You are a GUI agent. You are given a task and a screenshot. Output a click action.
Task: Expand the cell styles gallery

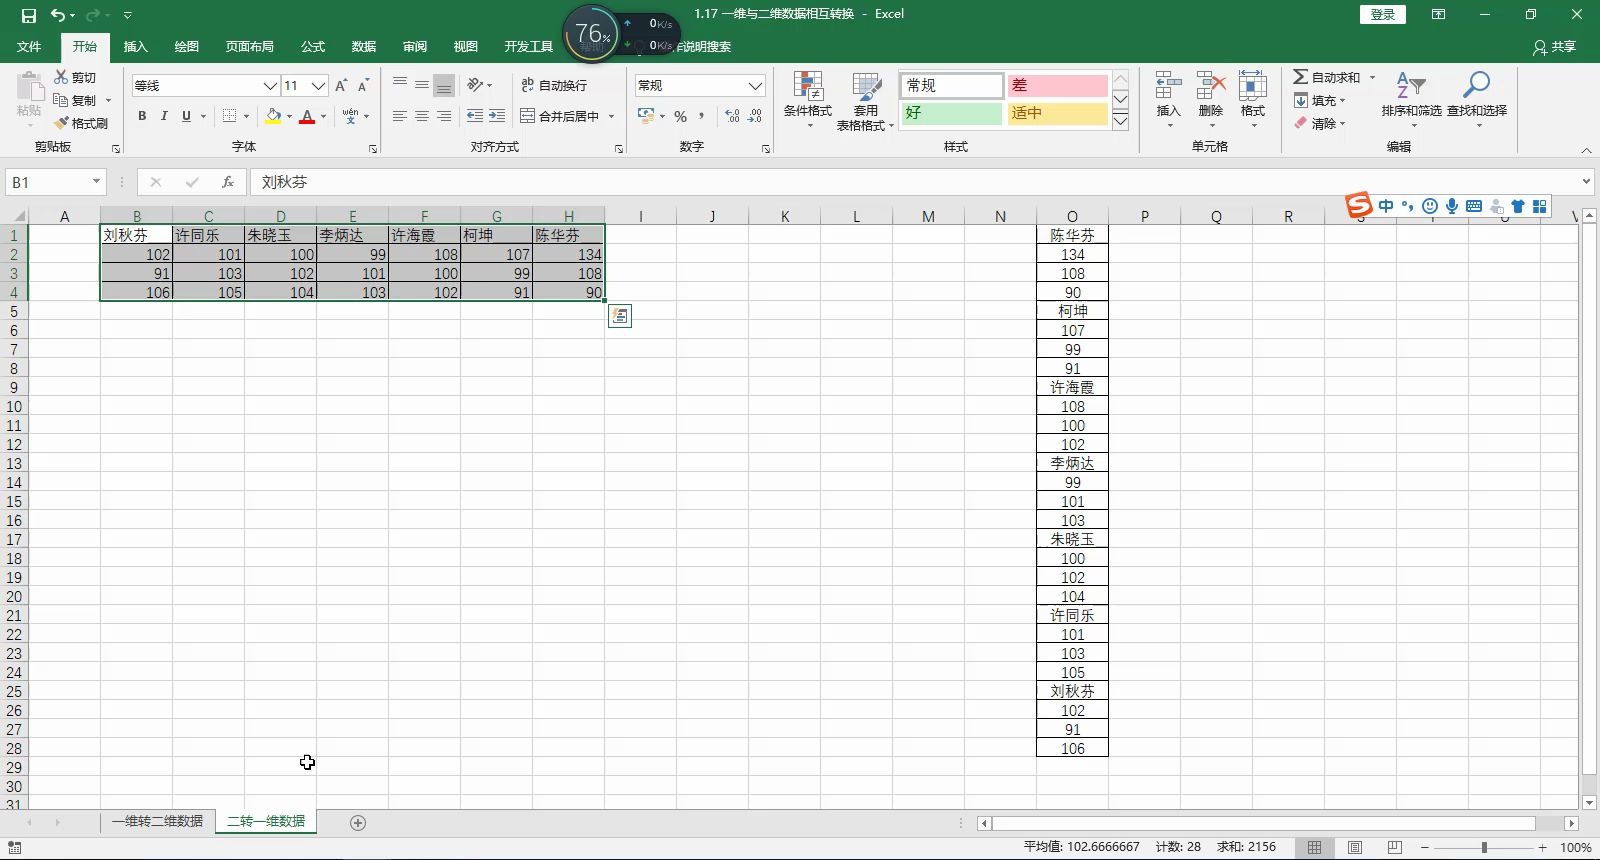(1121, 121)
